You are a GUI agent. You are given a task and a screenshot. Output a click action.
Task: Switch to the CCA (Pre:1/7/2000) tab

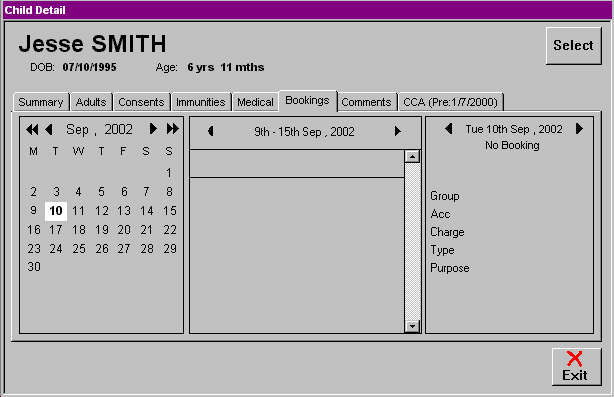pos(450,102)
